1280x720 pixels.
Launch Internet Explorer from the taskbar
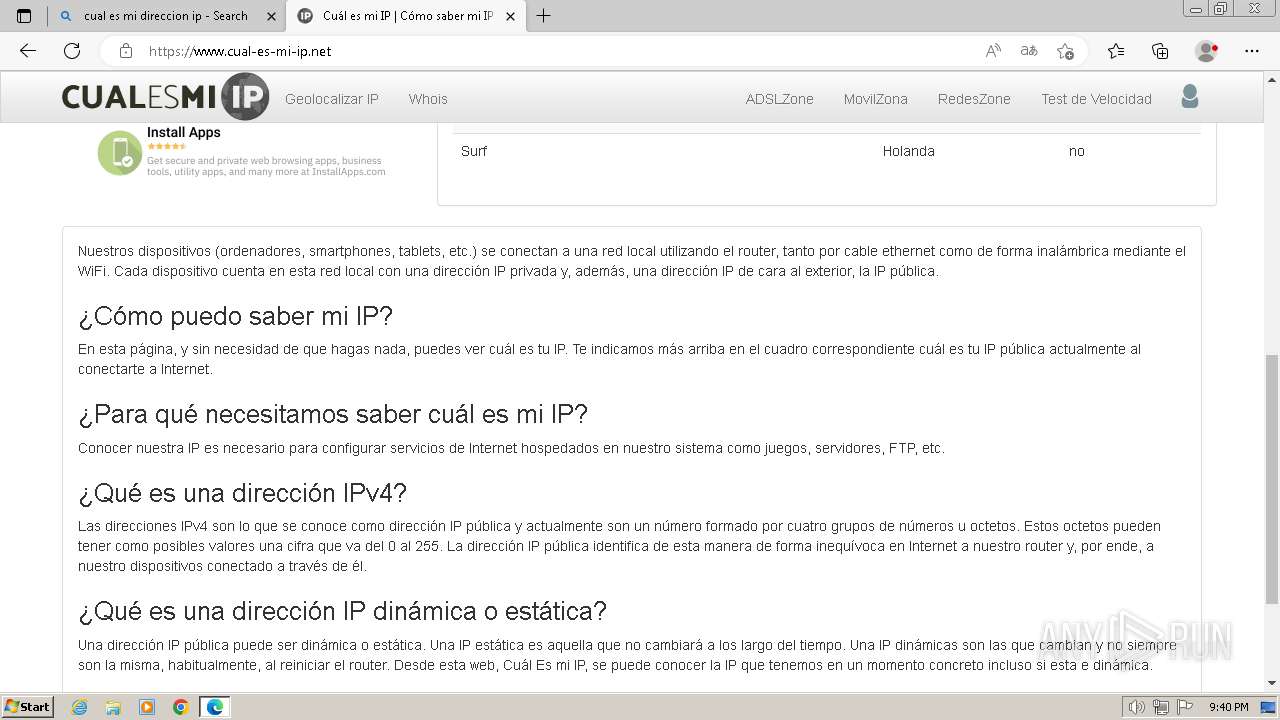[79, 707]
